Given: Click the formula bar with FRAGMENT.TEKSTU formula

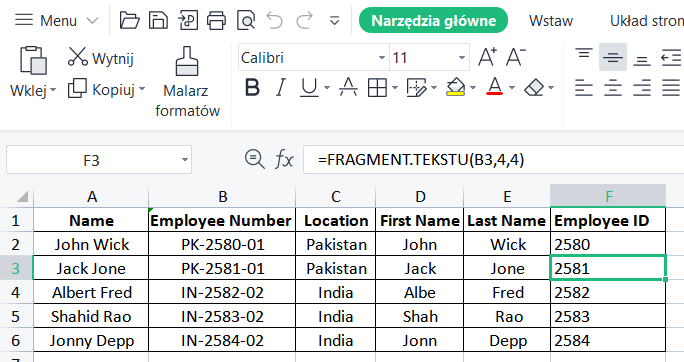Looking at the screenshot, I should (493, 160).
